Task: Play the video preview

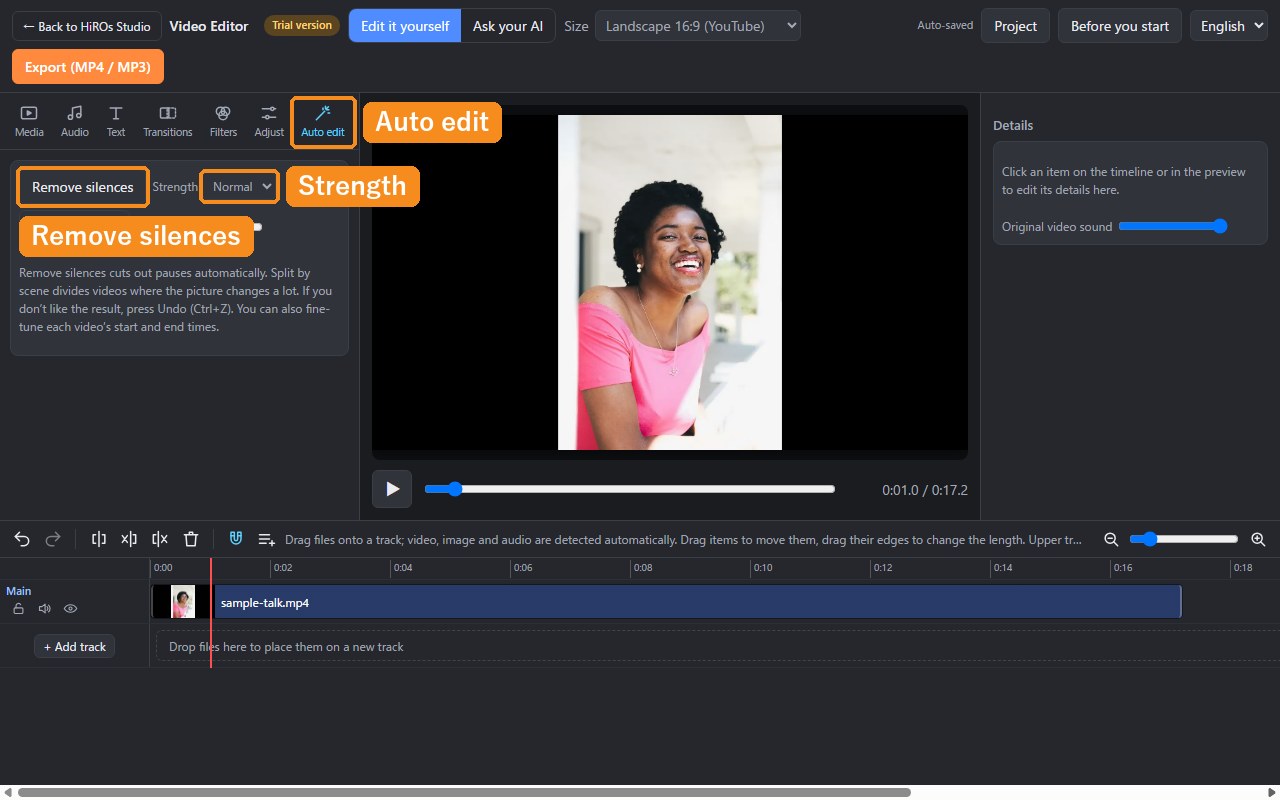Action: coord(392,489)
